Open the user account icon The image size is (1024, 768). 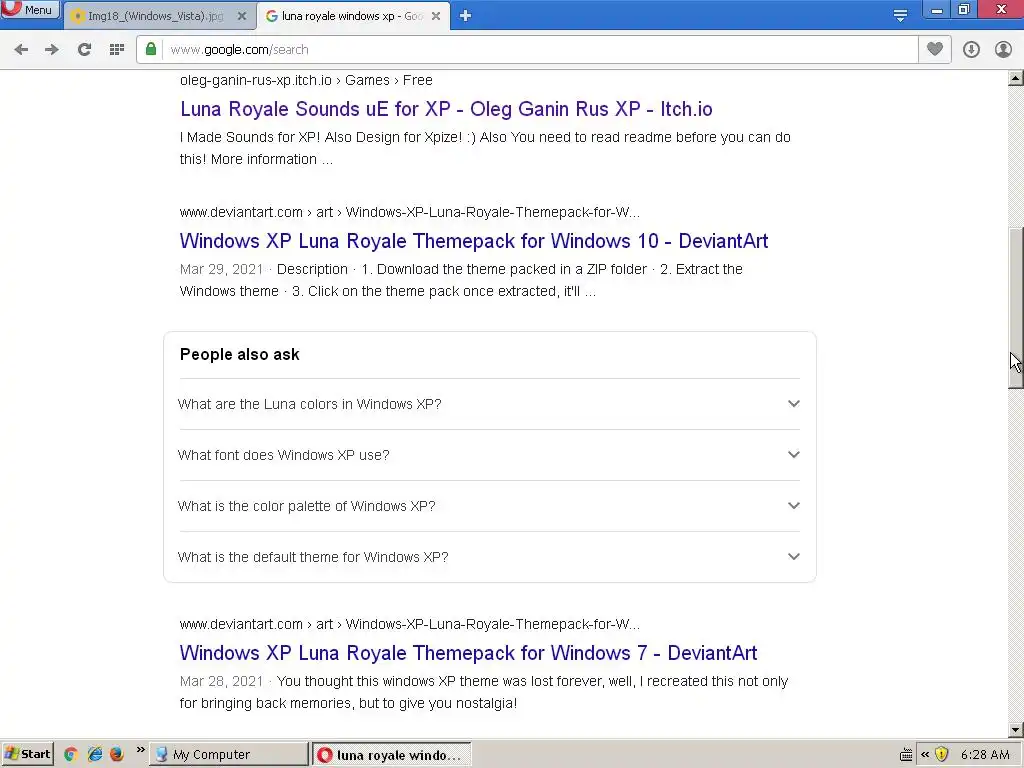(1003, 50)
